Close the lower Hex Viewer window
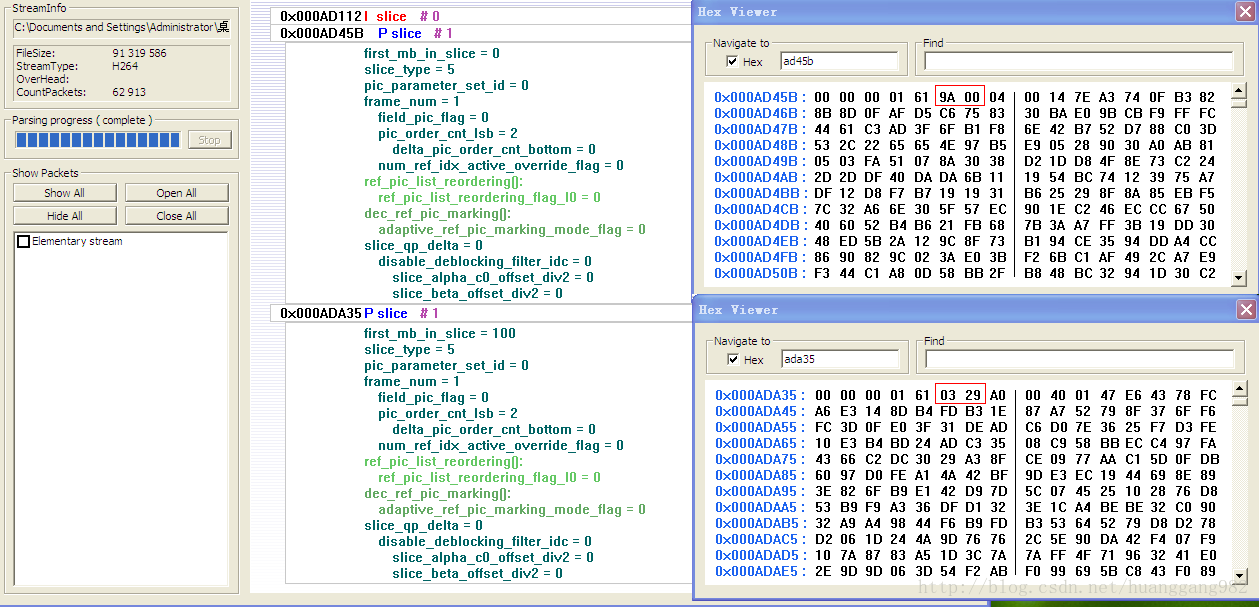Screen dimensions: 1259x607 1246,310
